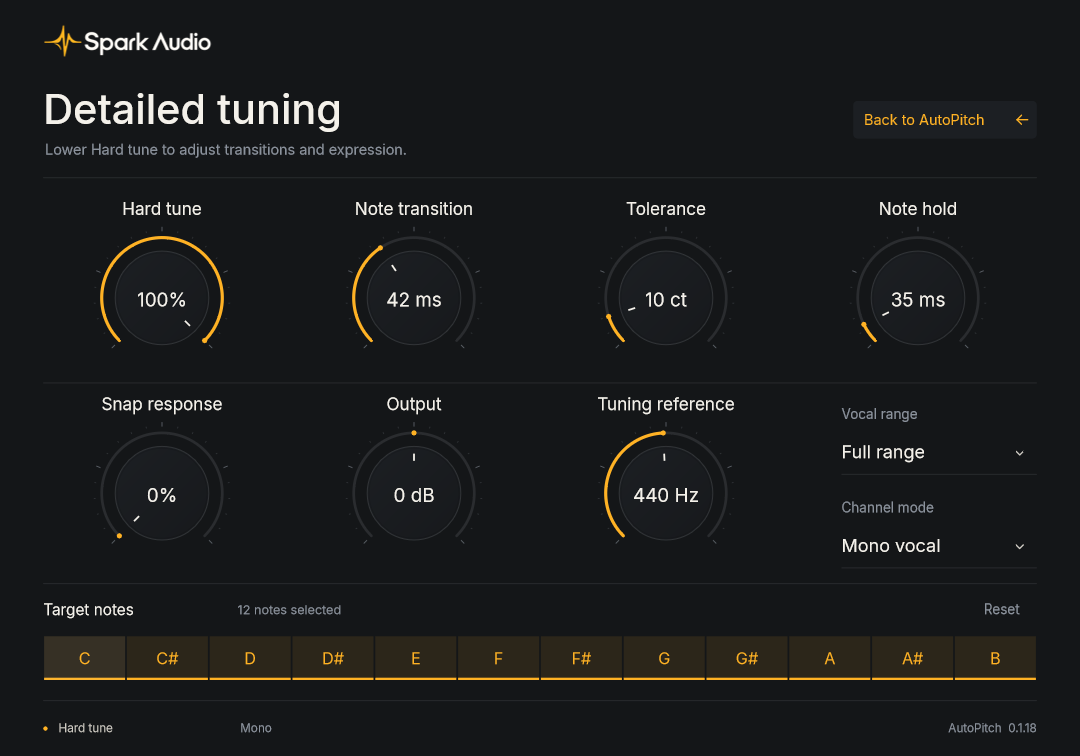Screen dimensions: 1080x756
Task: Click the '12 notes selected' text
Action: coord(289,610)
